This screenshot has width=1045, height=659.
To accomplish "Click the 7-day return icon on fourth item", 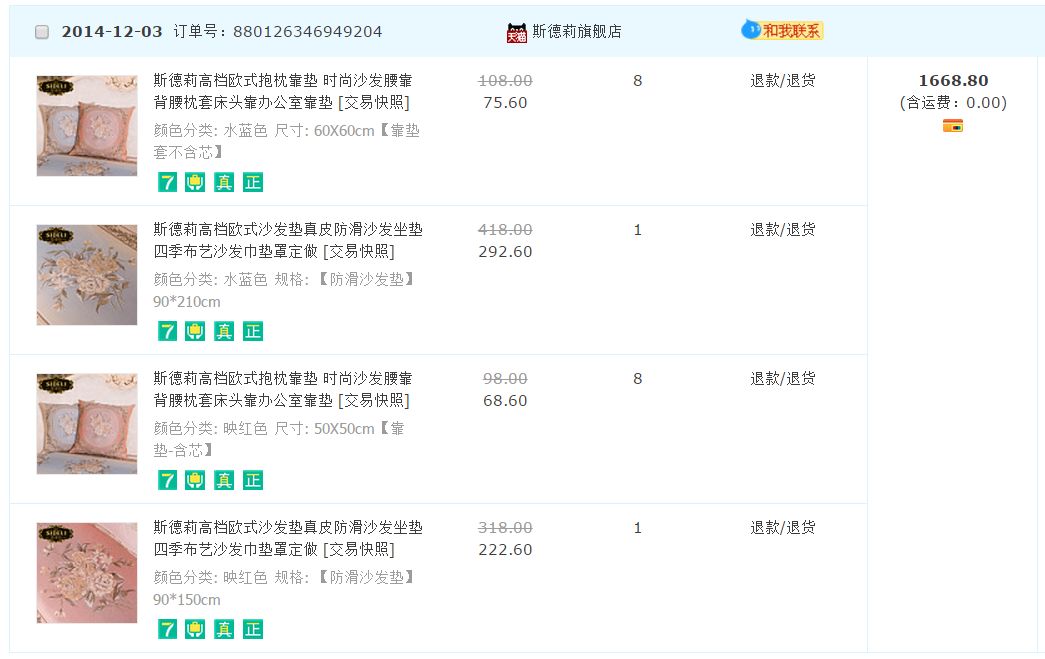I will point(167,629).
